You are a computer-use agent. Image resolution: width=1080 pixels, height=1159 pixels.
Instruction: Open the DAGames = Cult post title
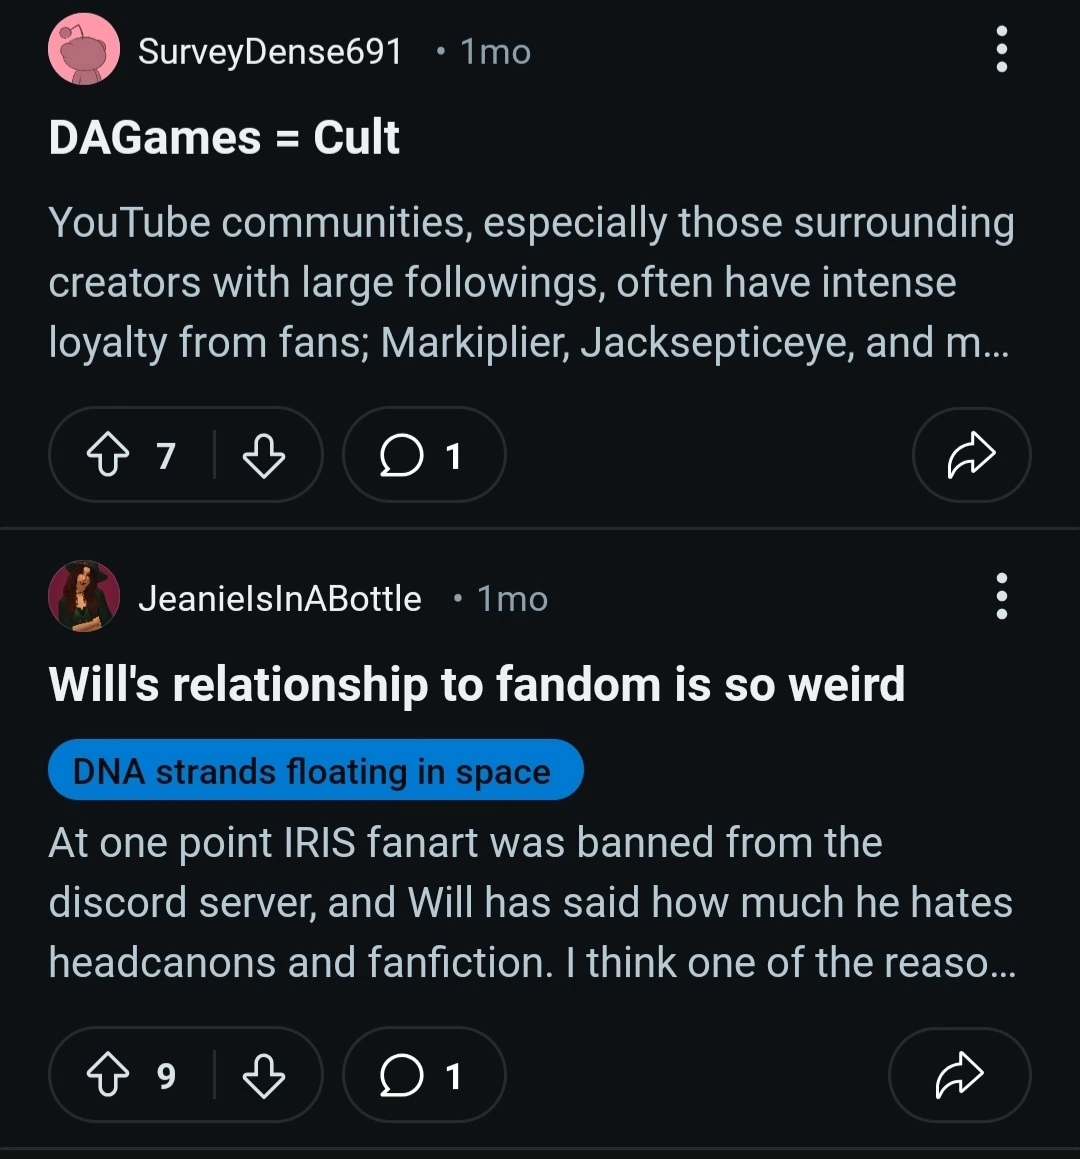tap(224, 137)
